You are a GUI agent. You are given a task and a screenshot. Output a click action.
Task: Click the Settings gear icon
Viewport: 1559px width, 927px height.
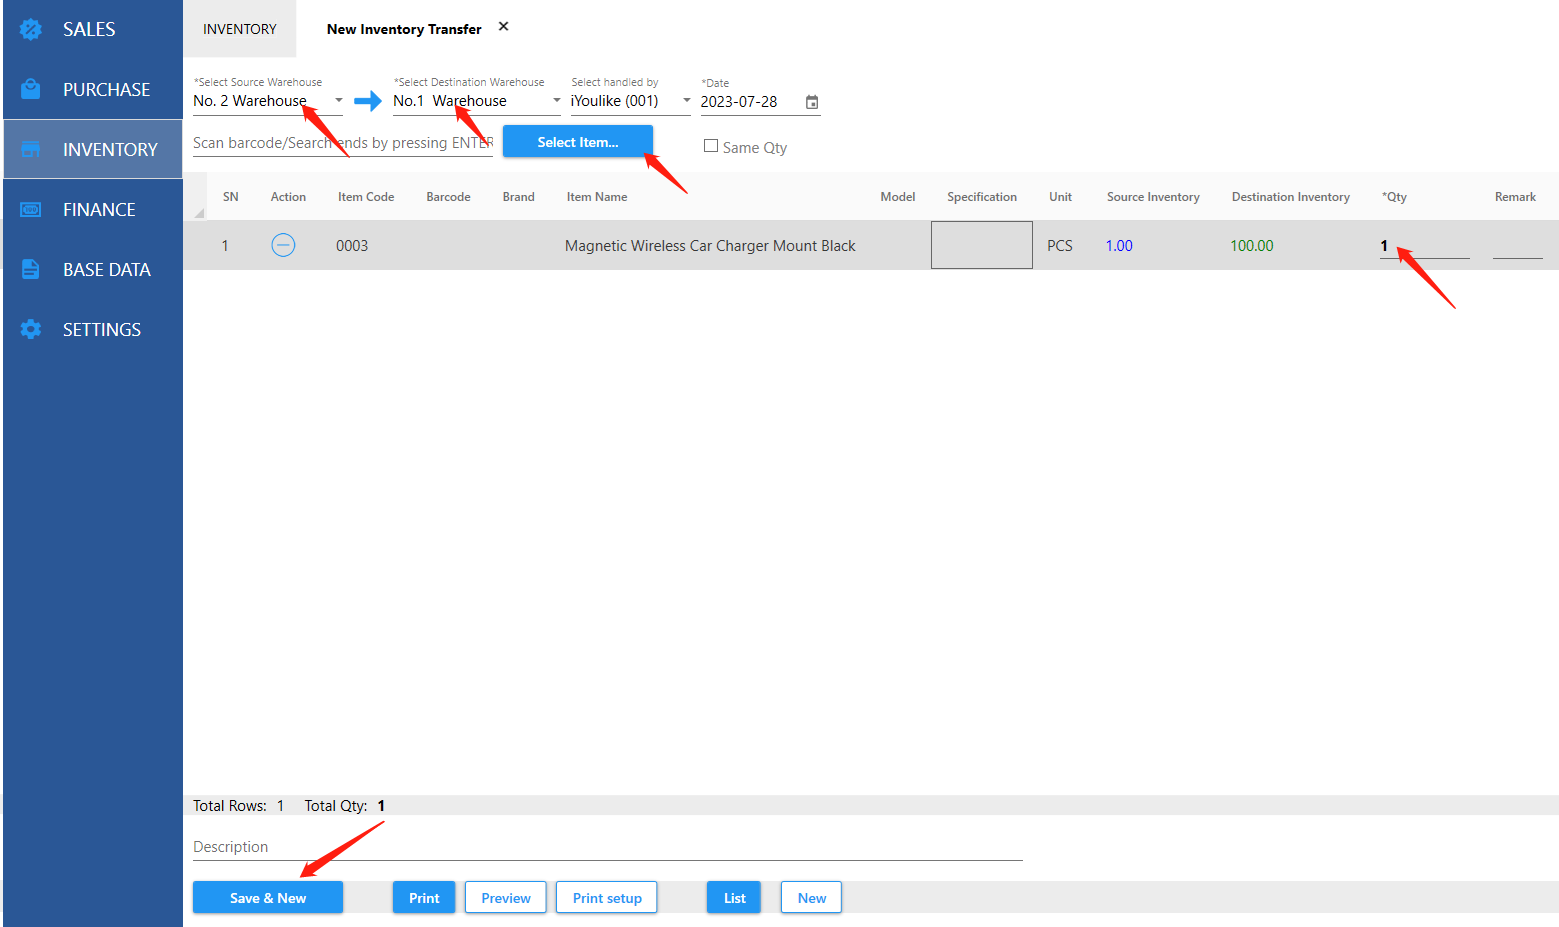pyautogui.click(x=31, y=329)
